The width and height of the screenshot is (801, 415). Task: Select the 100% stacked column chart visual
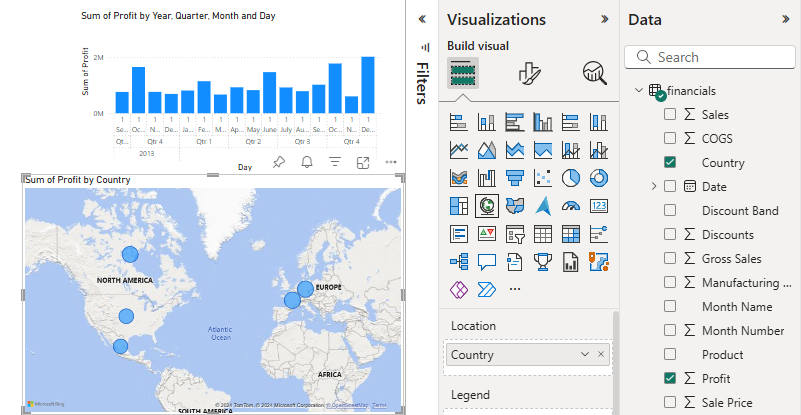pos(598,123)
